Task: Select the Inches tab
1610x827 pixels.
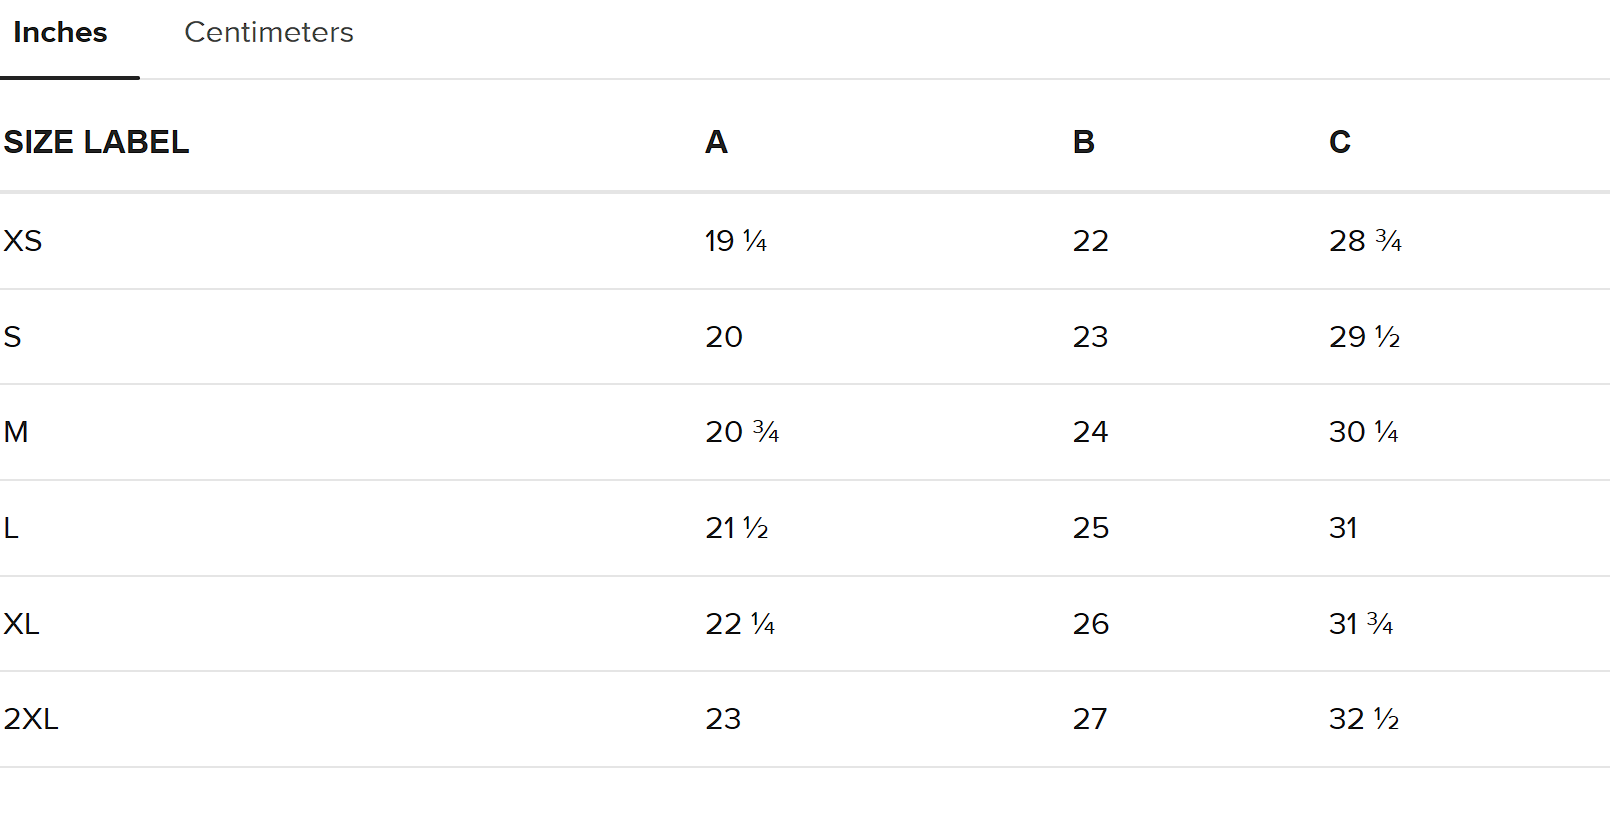Action: coord(60,32)
